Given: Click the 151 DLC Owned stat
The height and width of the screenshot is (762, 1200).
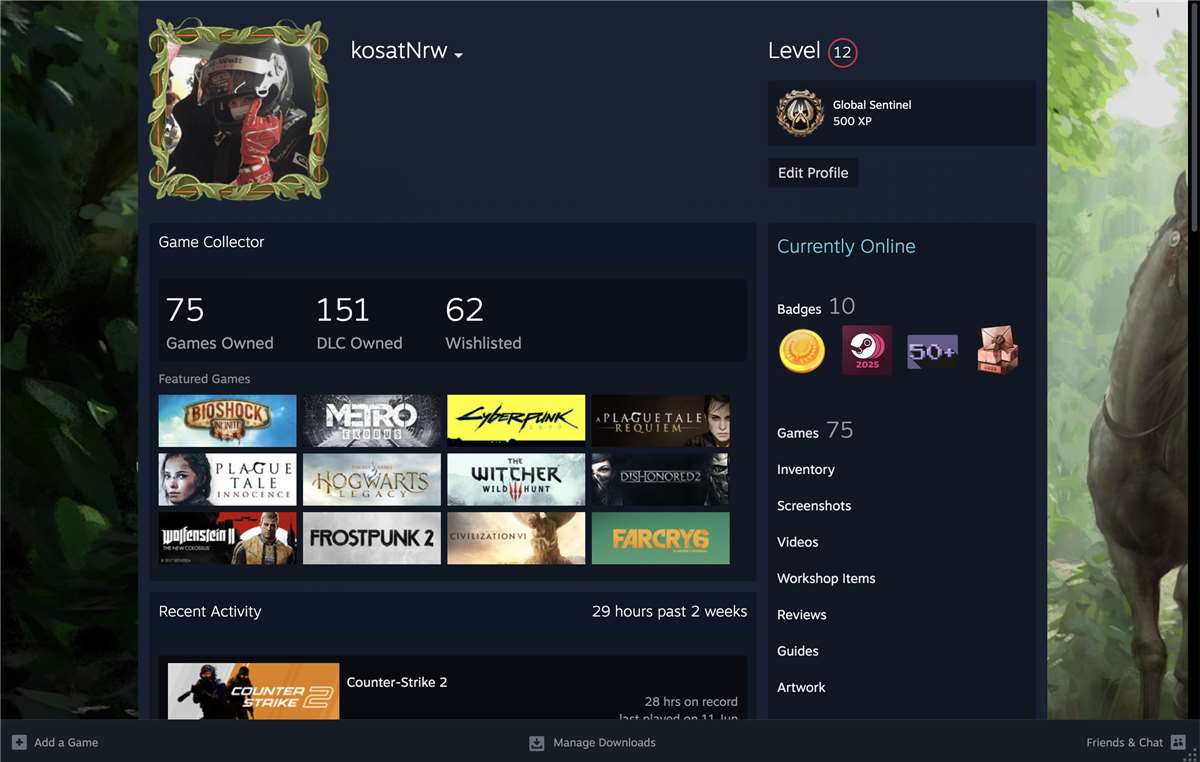Looking at the screenshot, I should tap(359, 323).
